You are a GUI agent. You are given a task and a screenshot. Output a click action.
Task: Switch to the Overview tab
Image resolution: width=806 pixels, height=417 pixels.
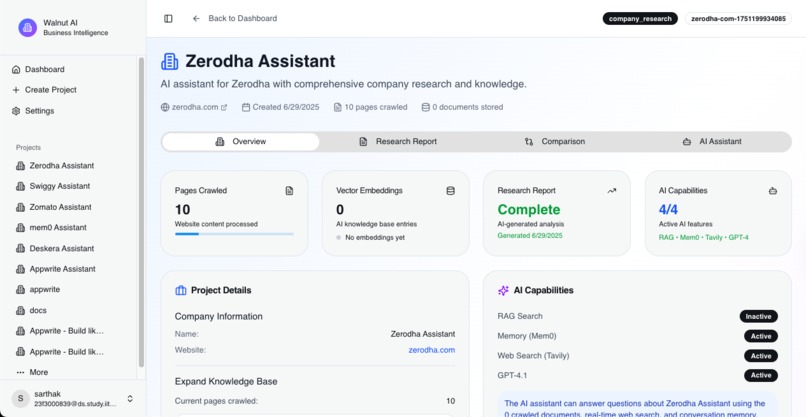click(241, 142)
